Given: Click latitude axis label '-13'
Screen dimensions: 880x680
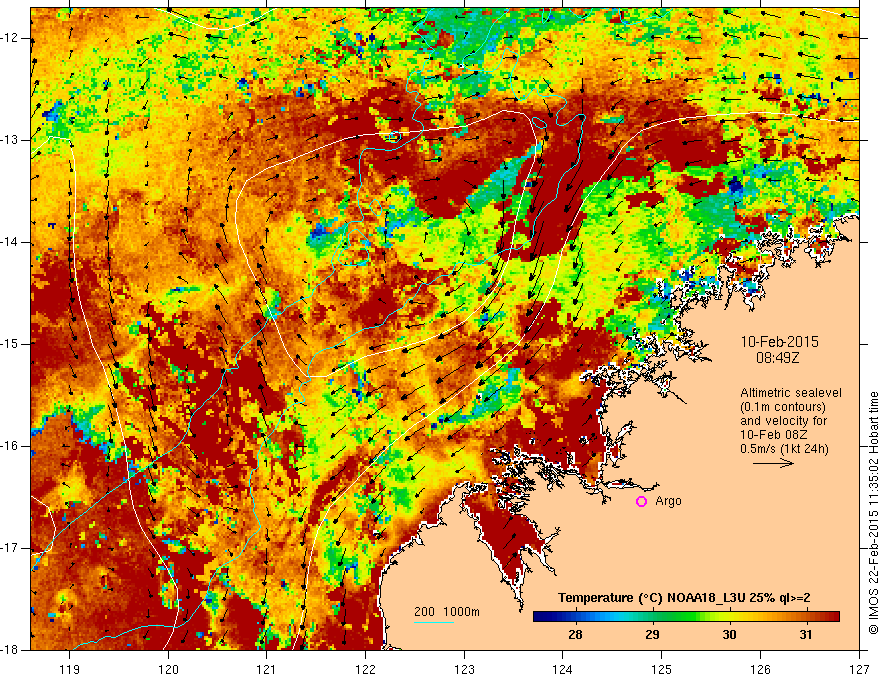Looking at the screenshot, I should coord(10,140).
